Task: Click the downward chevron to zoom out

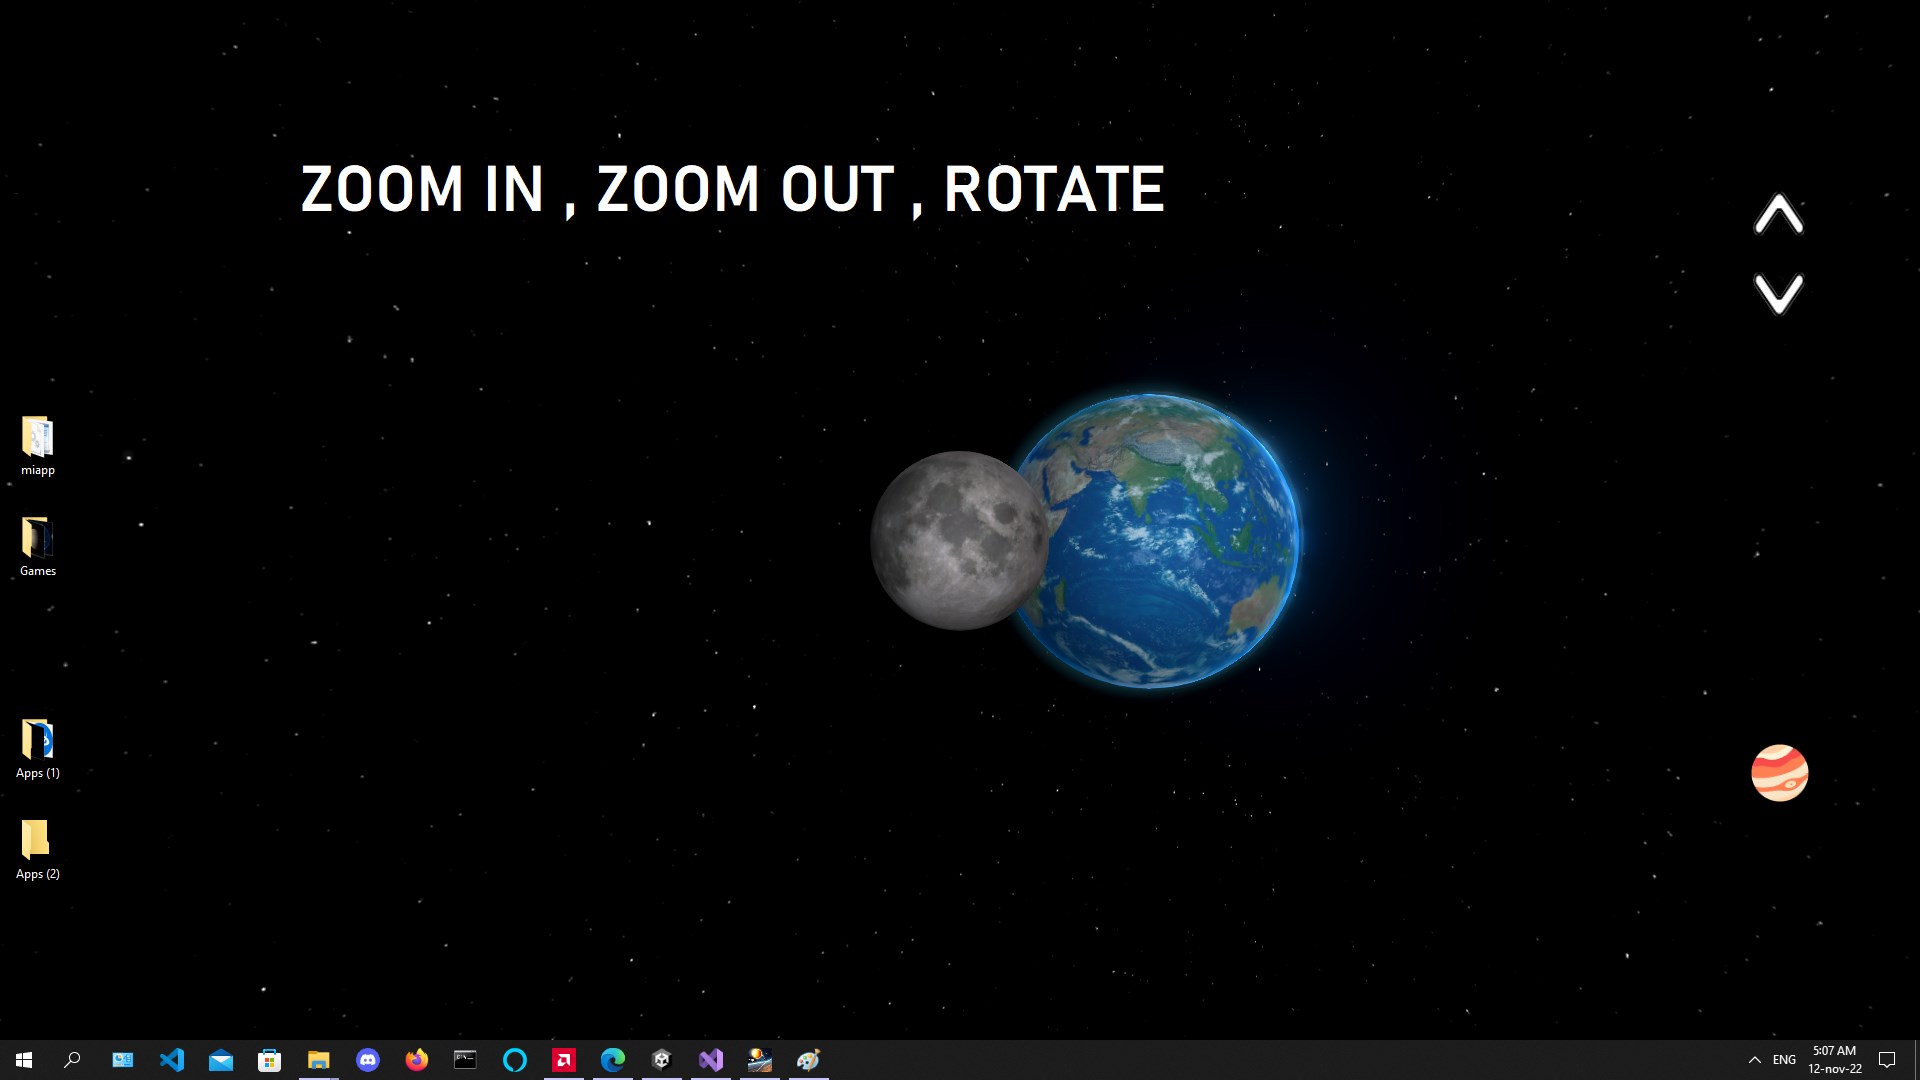Action: [x=1779, y=295]
